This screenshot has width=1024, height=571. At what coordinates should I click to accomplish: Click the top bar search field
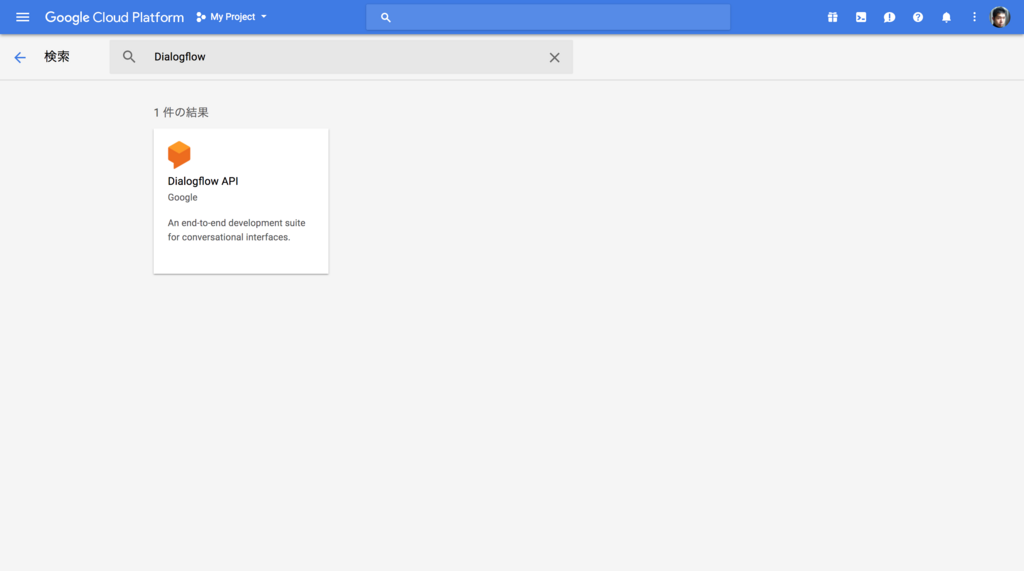coord(548,17)
